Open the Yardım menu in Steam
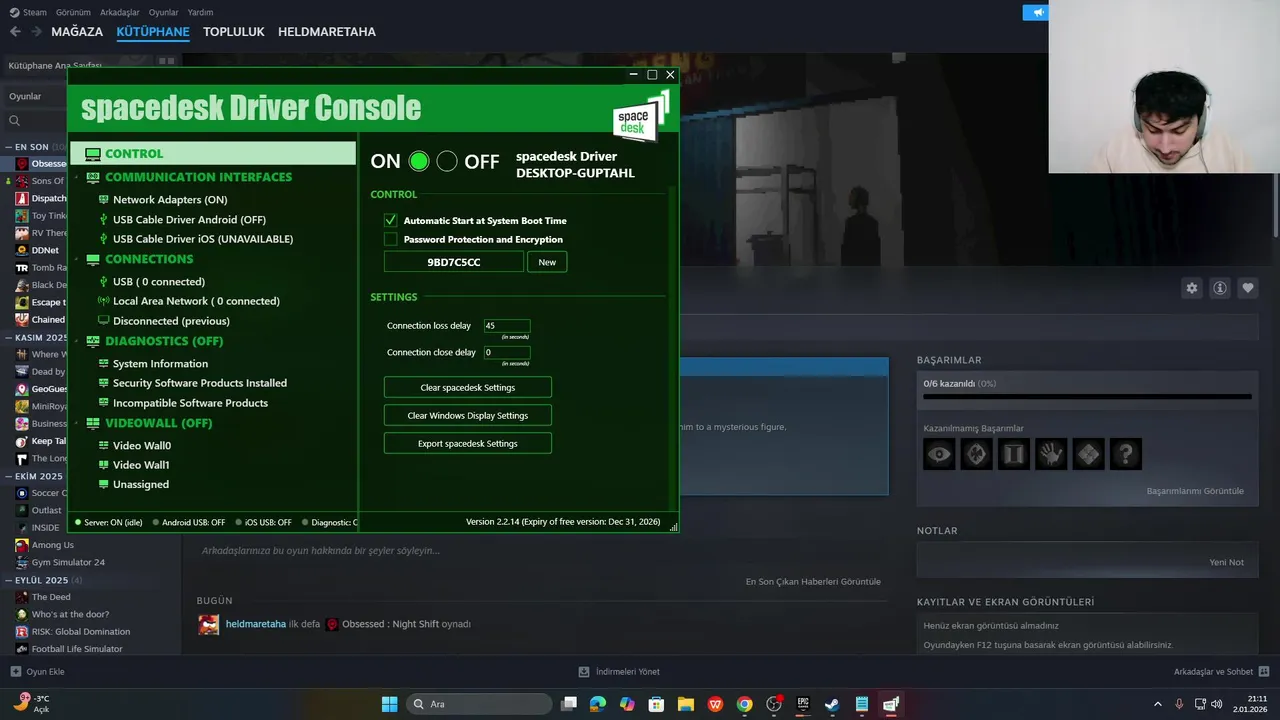 pyautogui.click(x=200, y=13)
